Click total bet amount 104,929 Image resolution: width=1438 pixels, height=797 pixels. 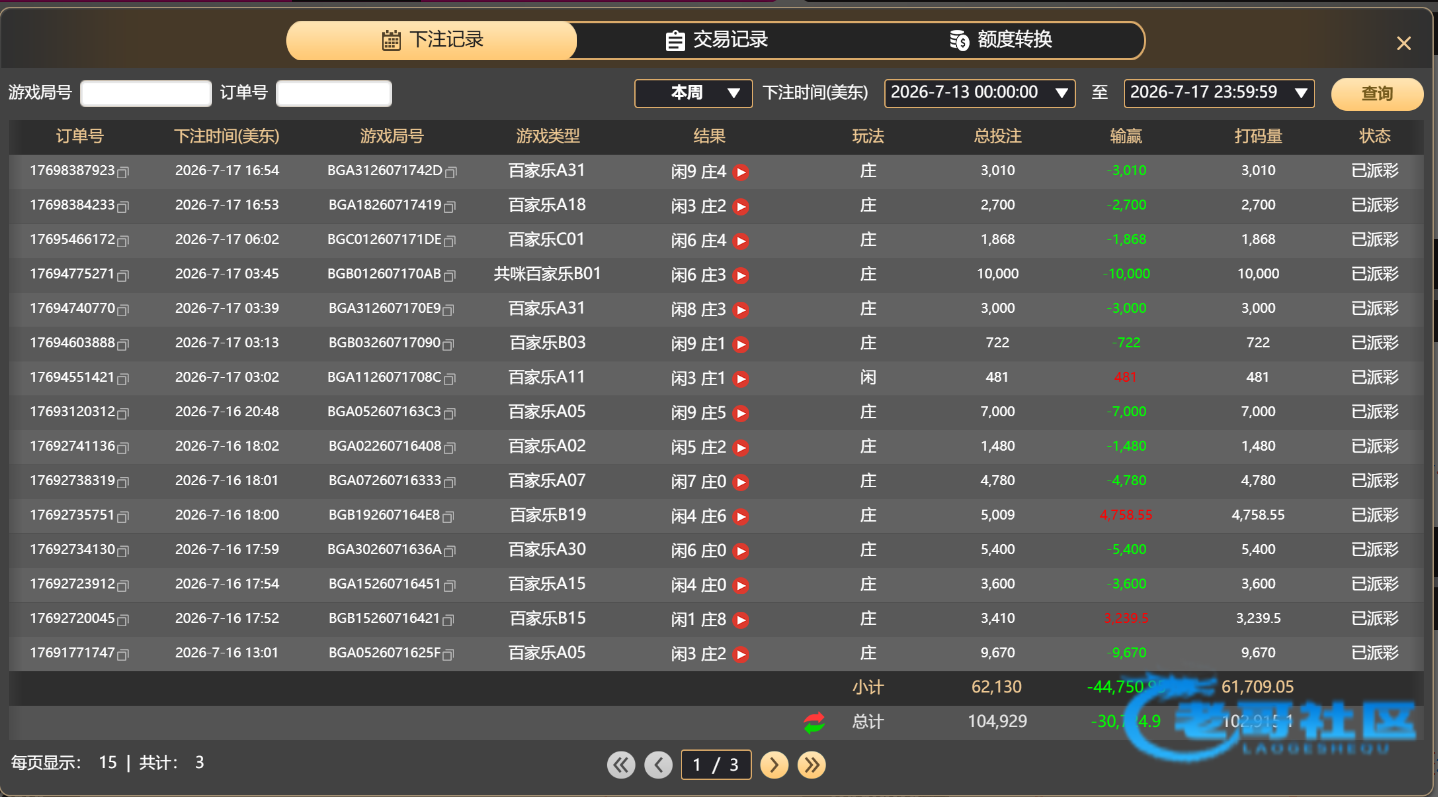point(997,721)
